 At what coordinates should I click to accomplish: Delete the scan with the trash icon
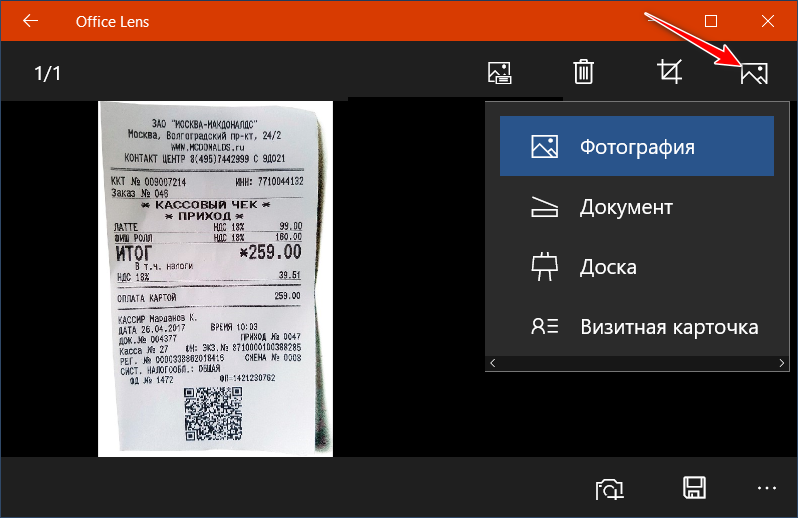[583, 71]
